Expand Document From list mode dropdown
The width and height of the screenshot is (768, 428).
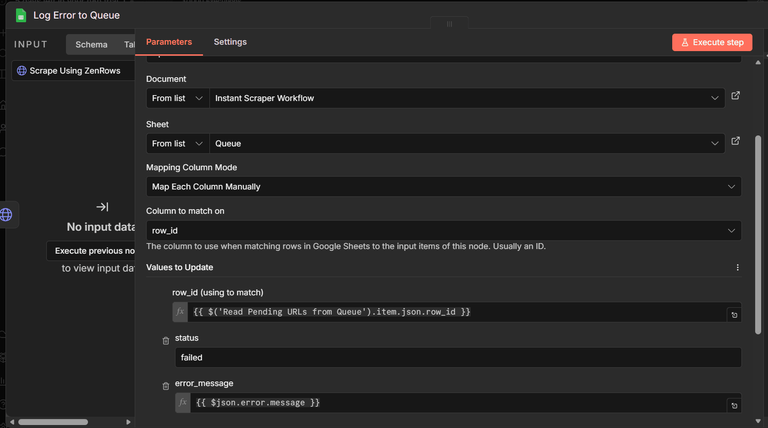(x=177, y=98)
